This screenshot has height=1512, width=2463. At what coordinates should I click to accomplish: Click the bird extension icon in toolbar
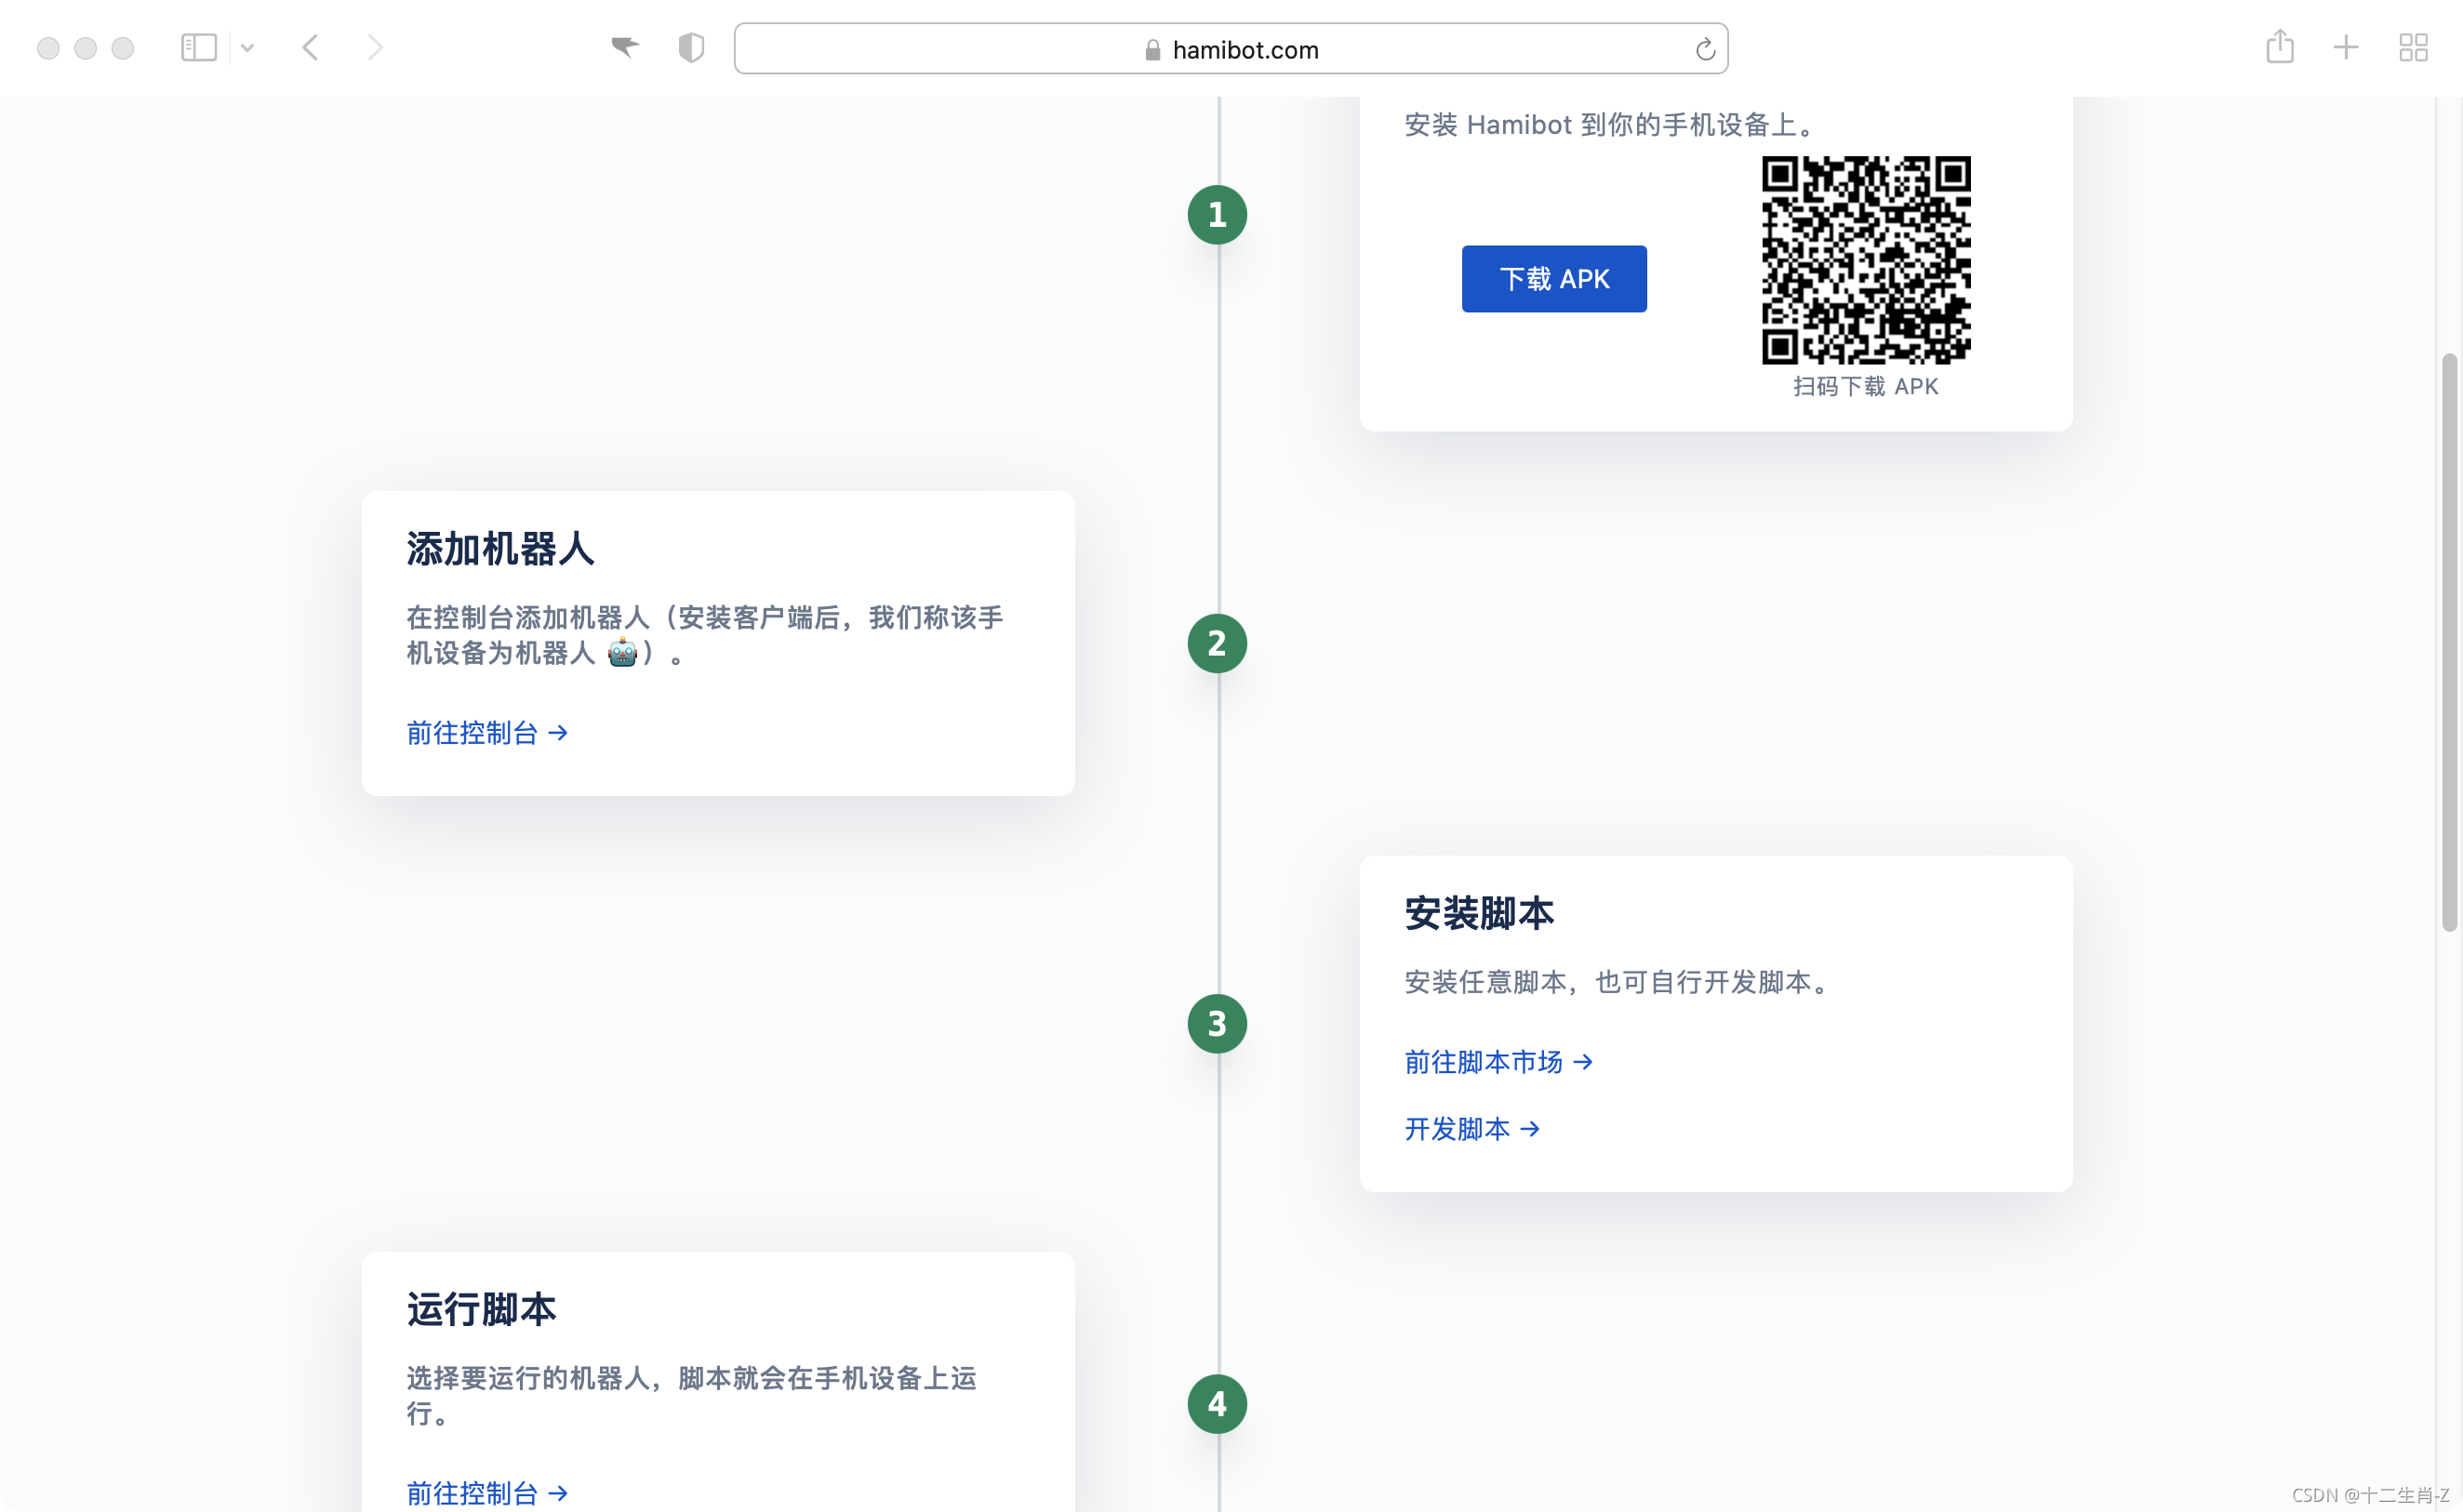[625, 47]
